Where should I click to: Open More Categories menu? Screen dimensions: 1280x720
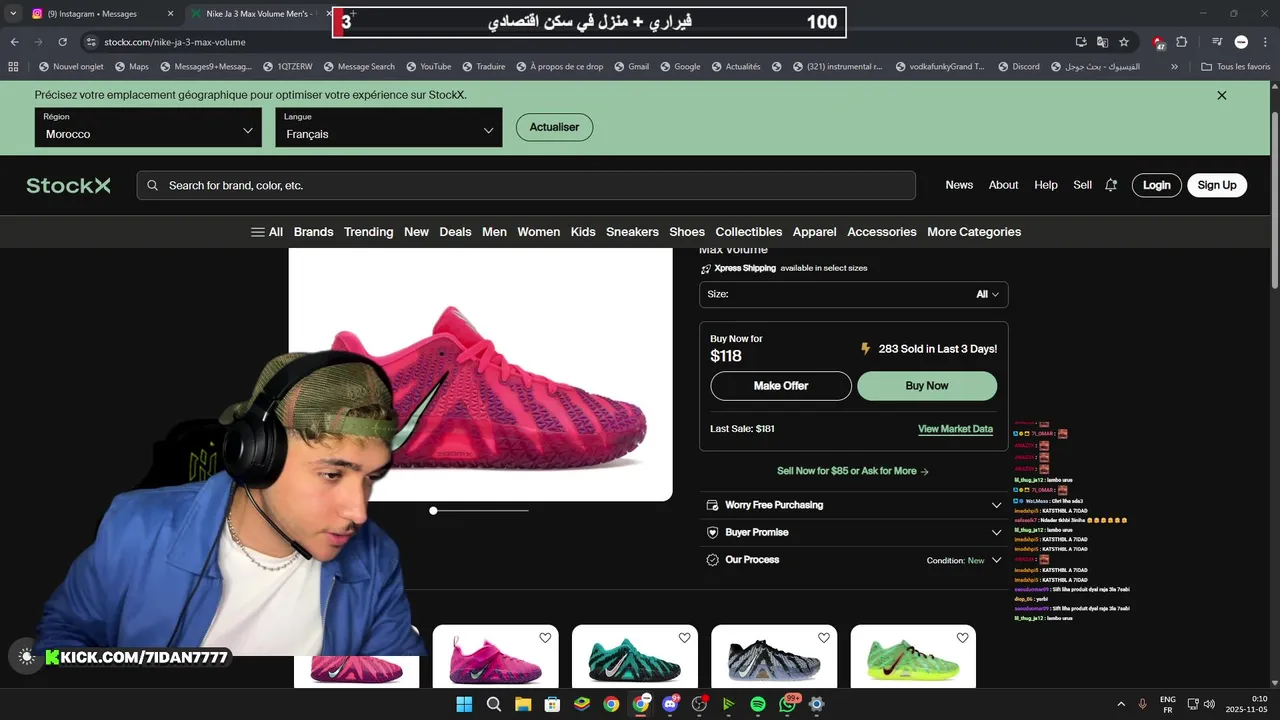coord(974,232)
